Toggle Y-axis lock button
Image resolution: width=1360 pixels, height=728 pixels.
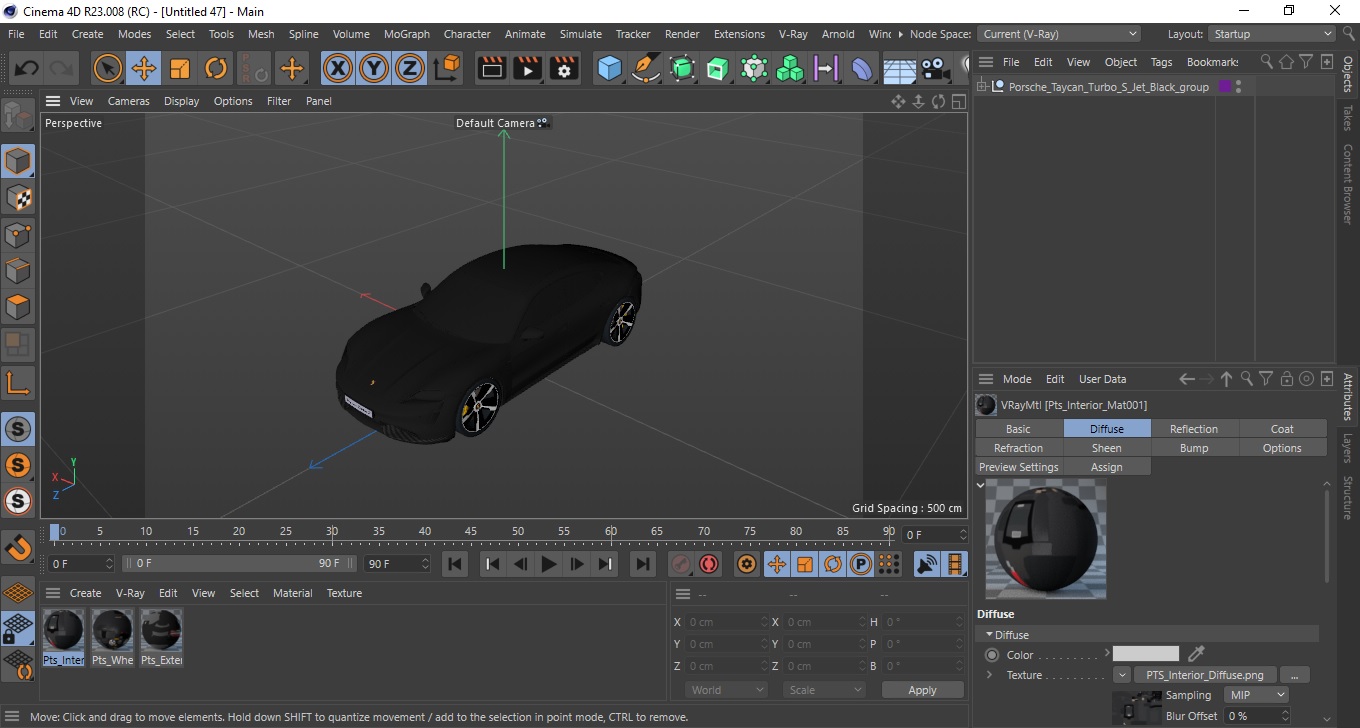coord(374,69)
